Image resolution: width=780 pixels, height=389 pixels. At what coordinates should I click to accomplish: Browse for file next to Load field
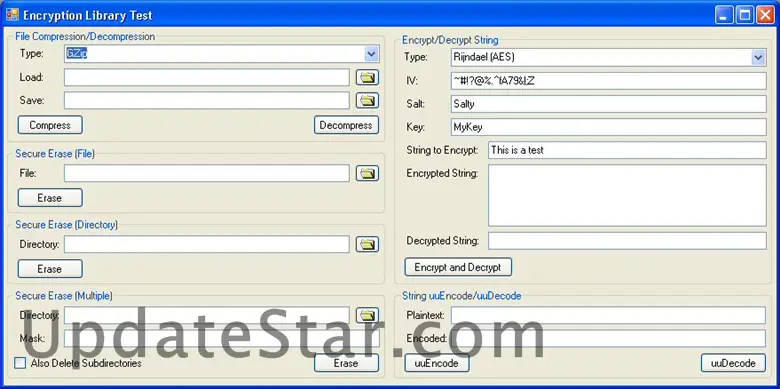[x=367, y=77]
